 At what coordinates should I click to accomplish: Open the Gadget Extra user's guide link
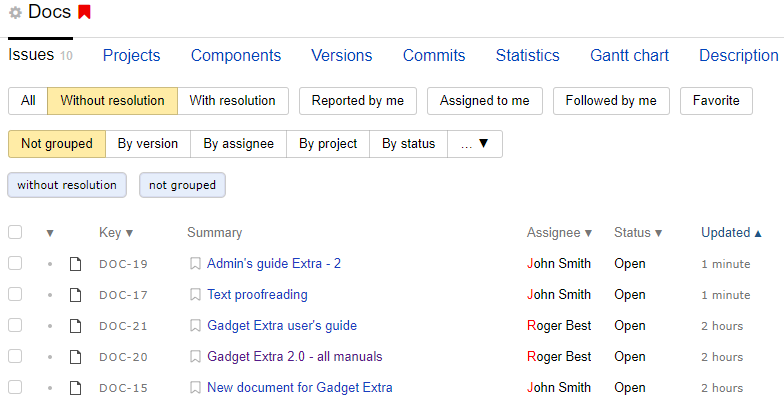[x=282, y=326]
